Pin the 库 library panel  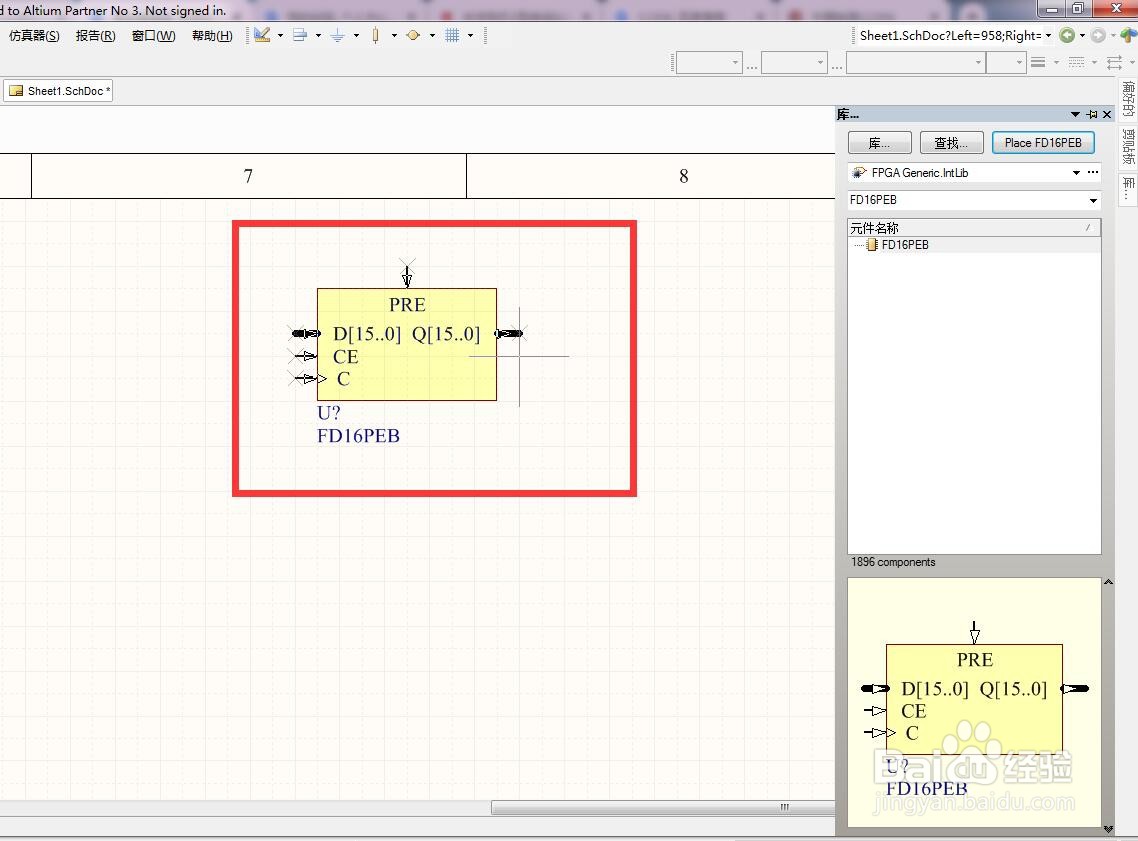[x=1092, y=114]
